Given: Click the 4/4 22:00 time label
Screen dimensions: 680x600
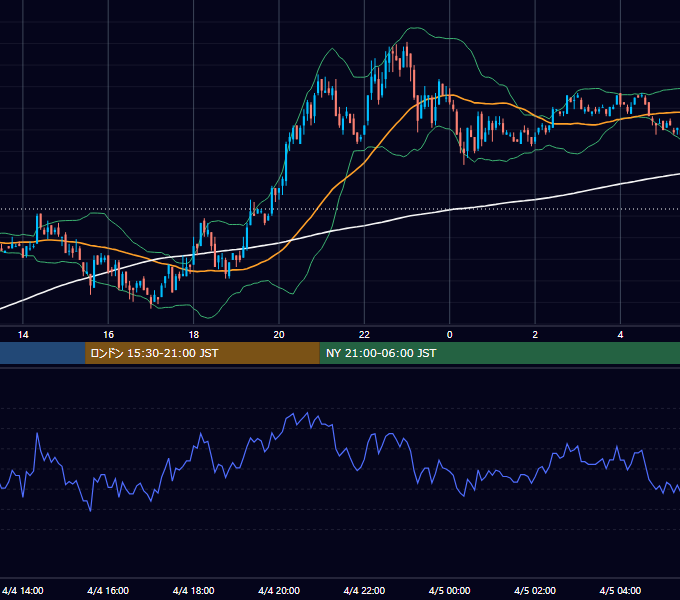Looking at the screenshot, I should pos(364,591).
